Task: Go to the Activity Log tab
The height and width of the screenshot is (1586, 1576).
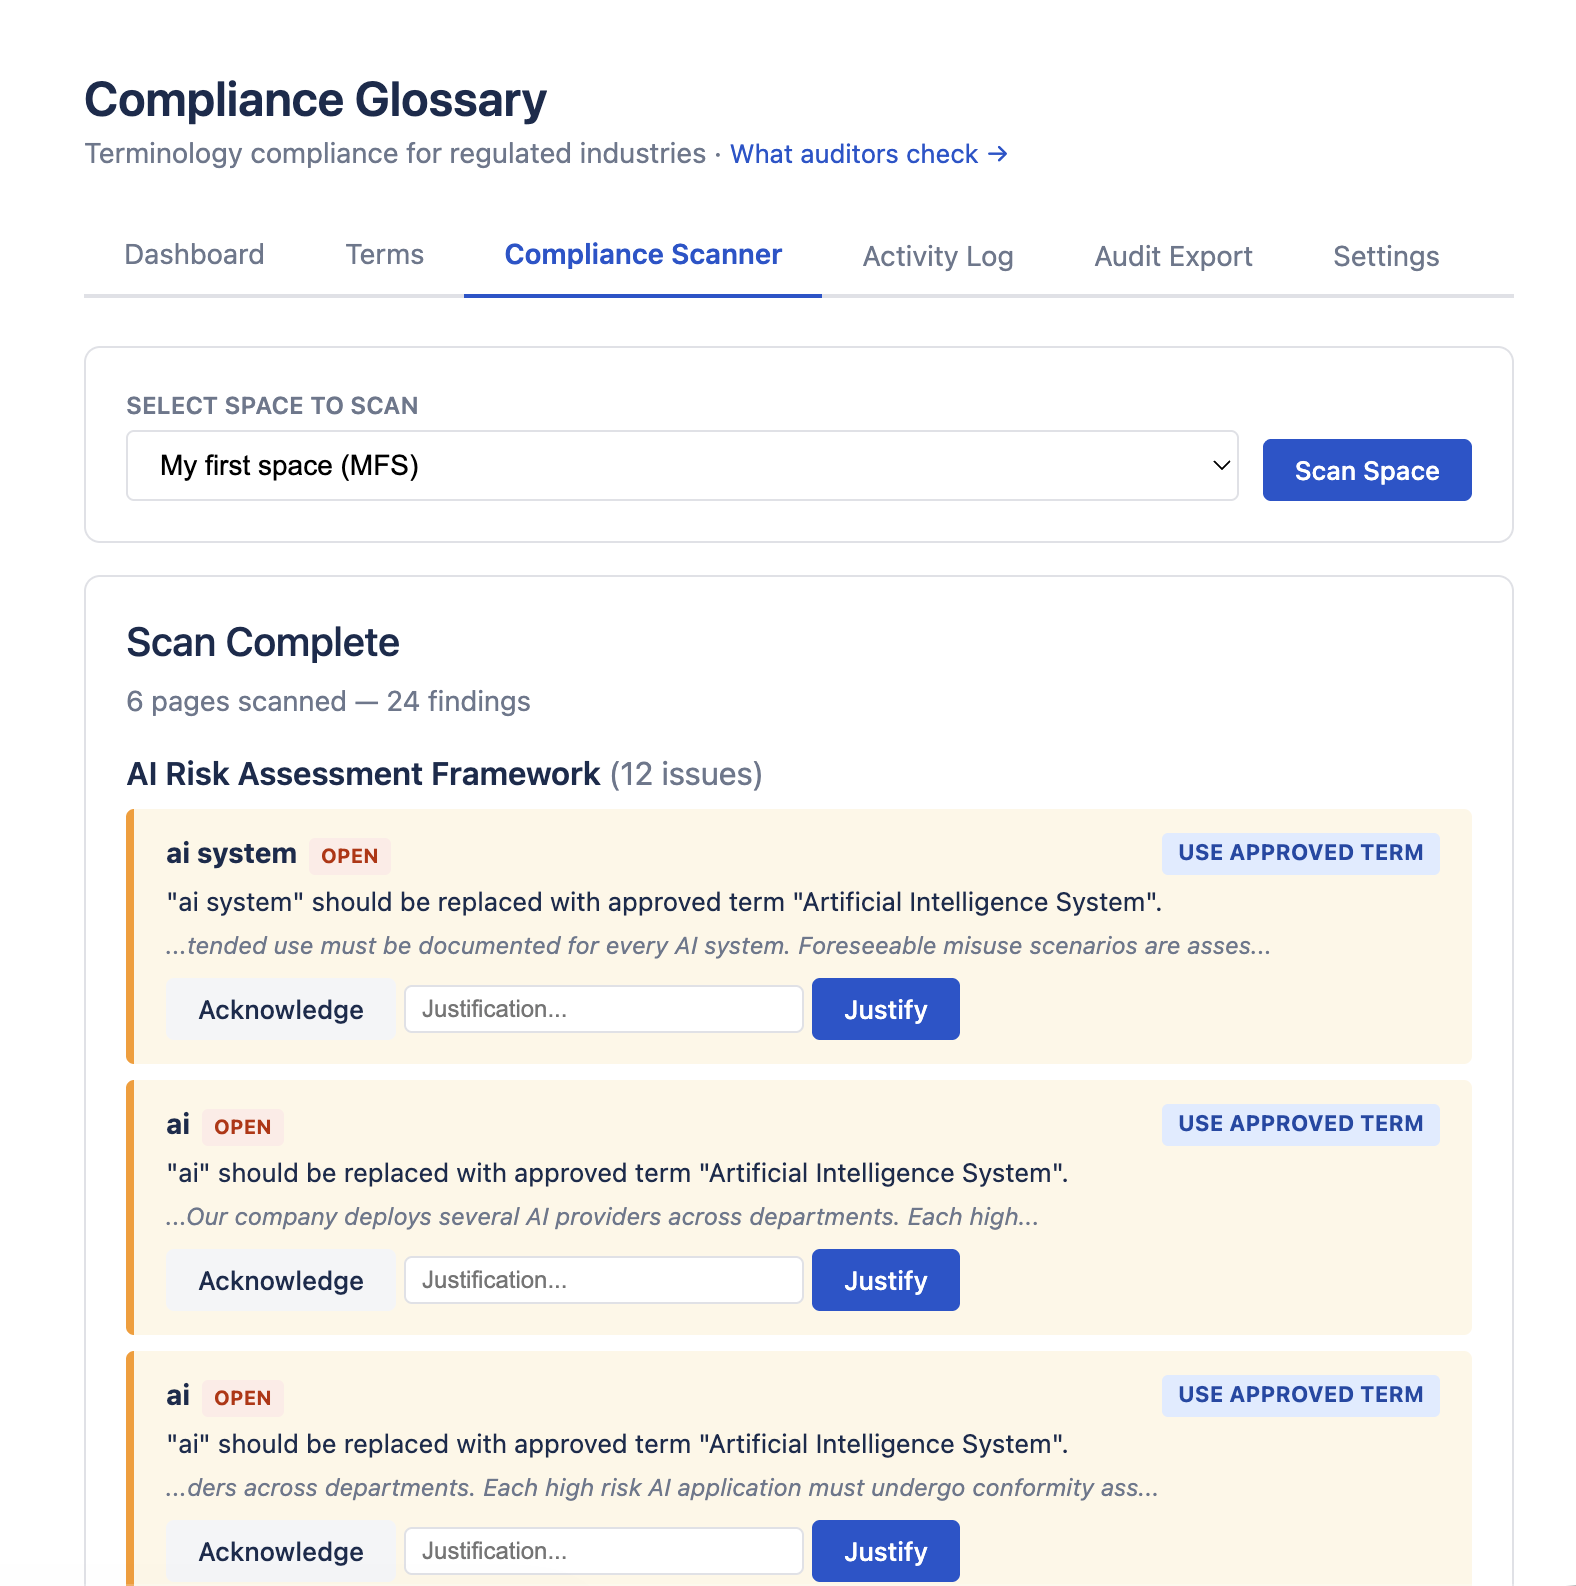Action: tap(938, 257)
